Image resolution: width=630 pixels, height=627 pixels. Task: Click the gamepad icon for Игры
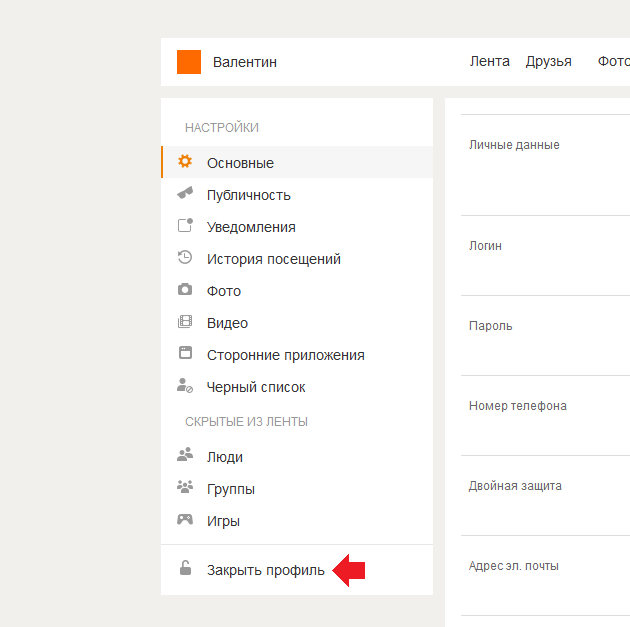coord(185,520)
